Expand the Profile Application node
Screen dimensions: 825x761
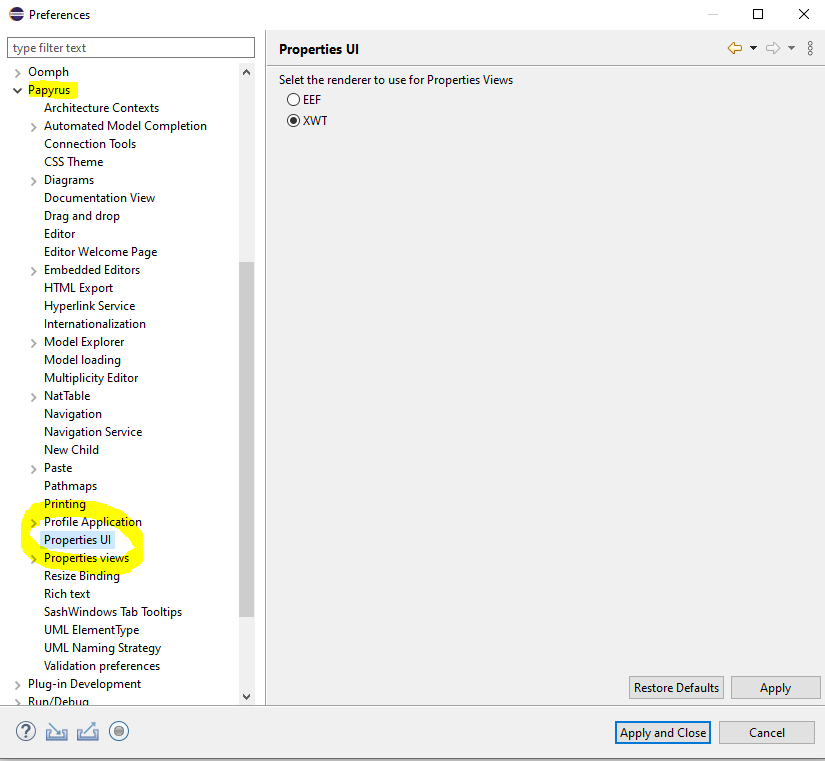(33, 523)
